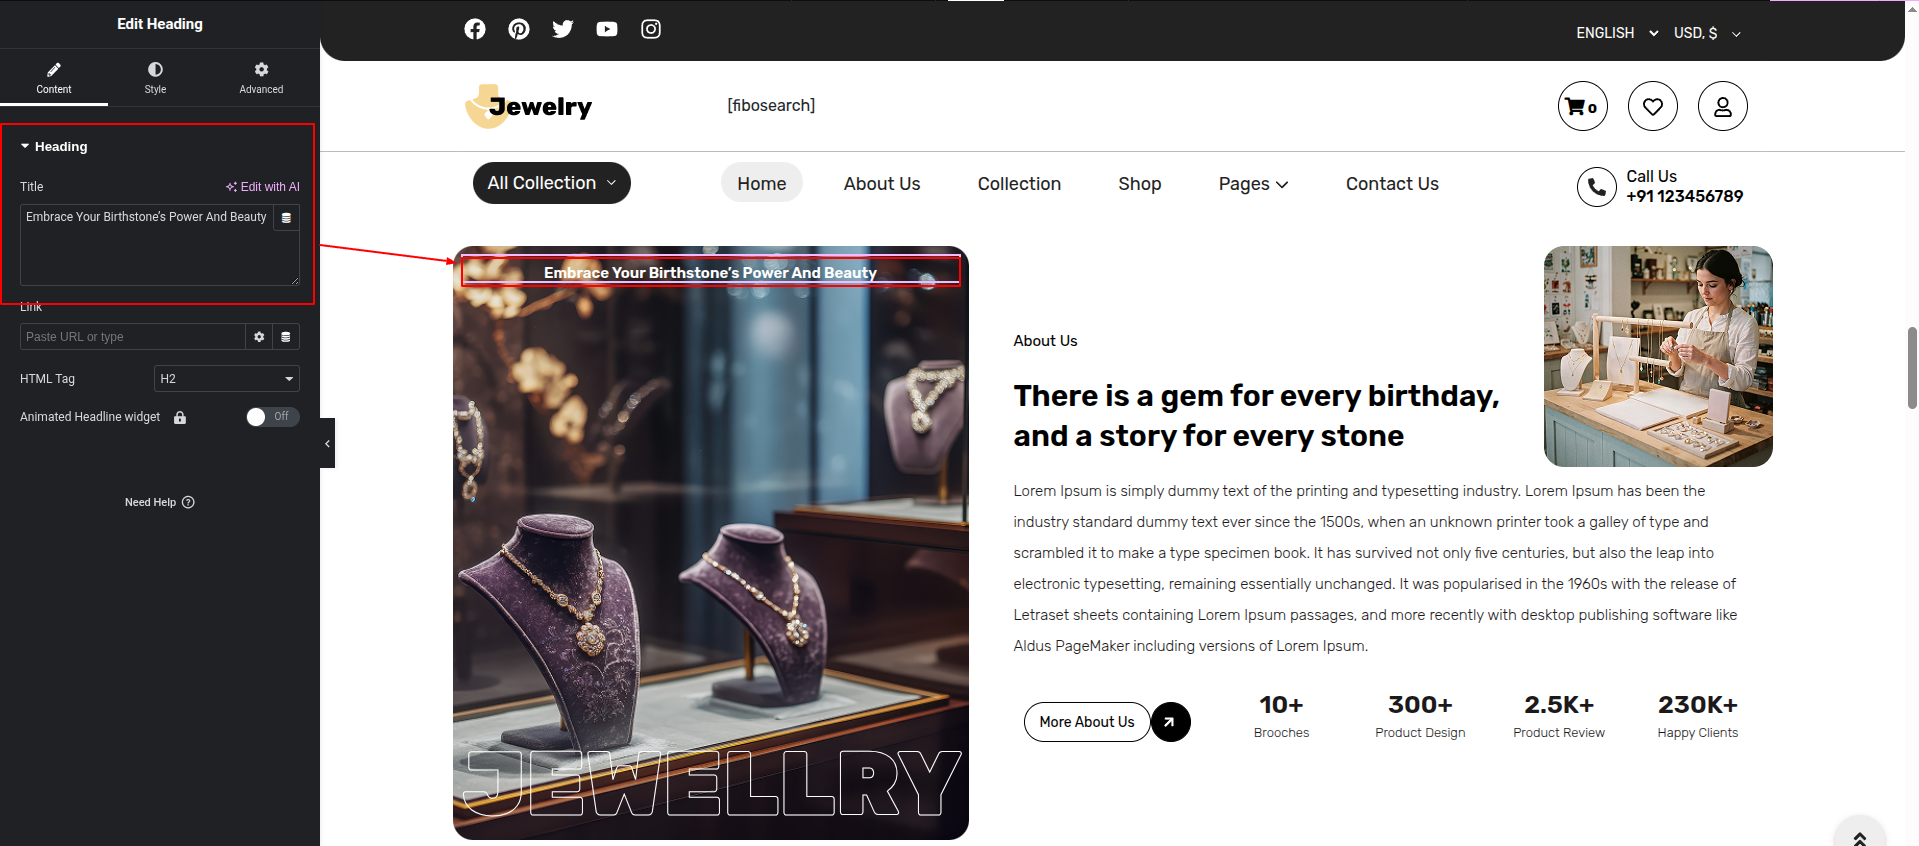Open the wishlist heart icon
The height and width of the screenshot is (846, 1919).
point(1653,106)
